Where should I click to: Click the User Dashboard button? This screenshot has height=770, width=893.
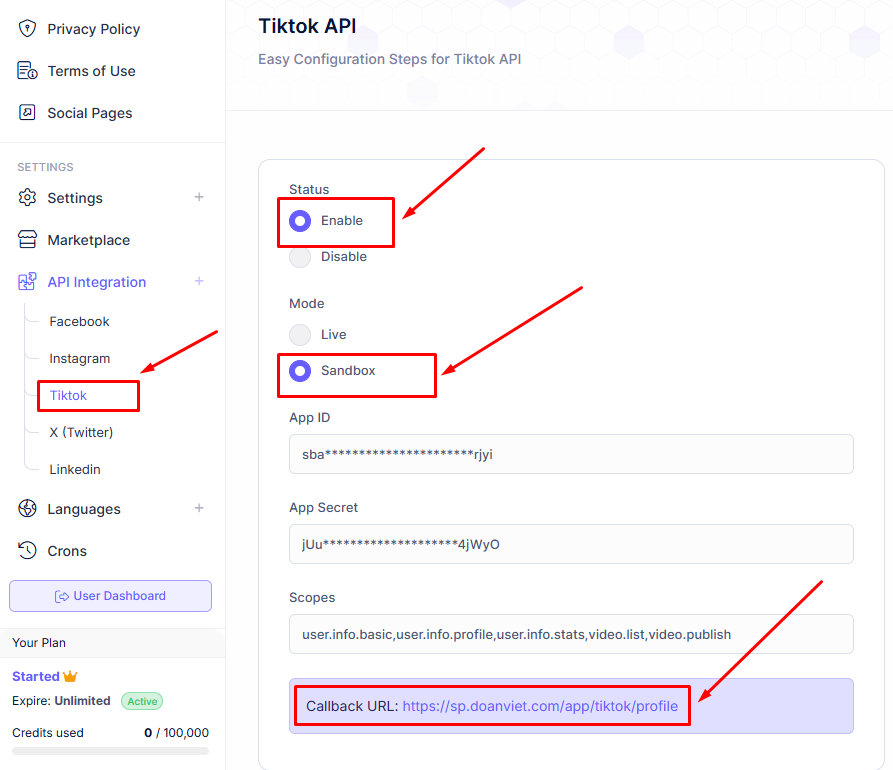110,596
